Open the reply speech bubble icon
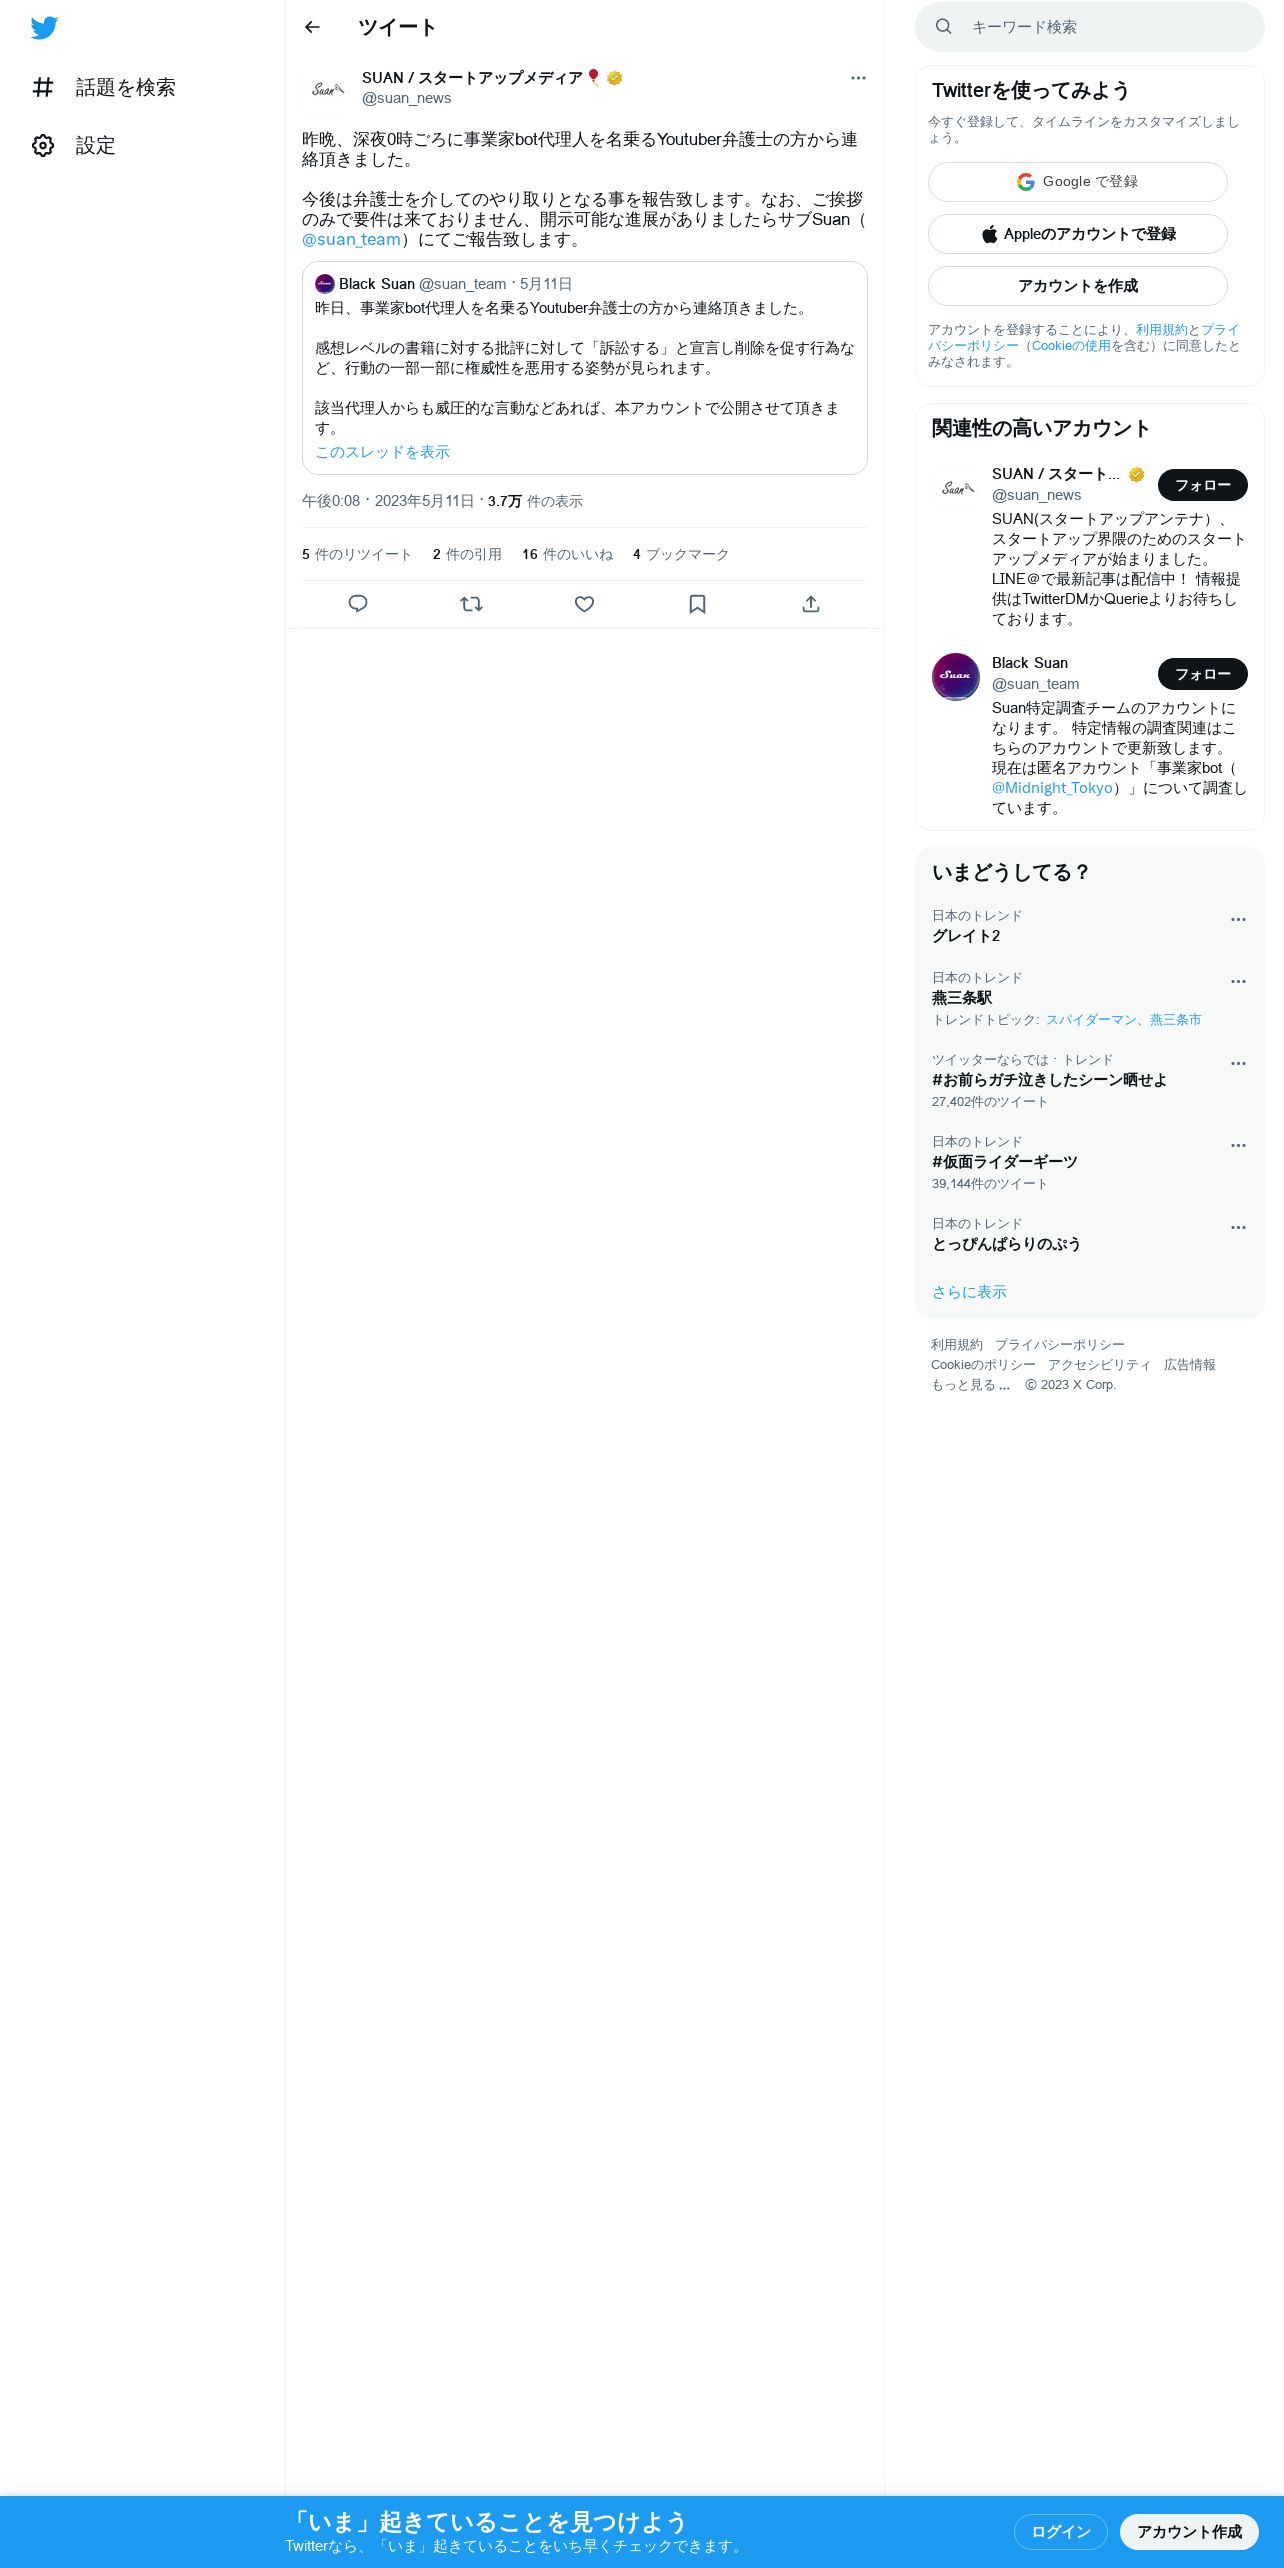This screenshot has width=1284, height=2568. point(358,604)
